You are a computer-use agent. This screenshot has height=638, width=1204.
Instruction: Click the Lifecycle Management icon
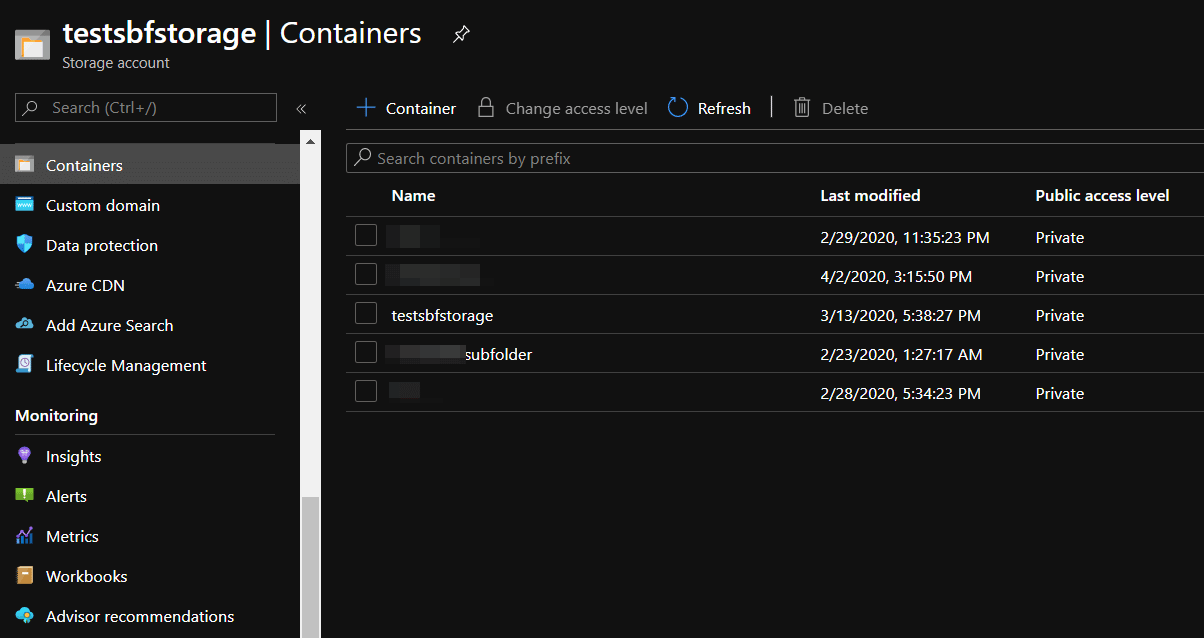[x=25, y=365]
